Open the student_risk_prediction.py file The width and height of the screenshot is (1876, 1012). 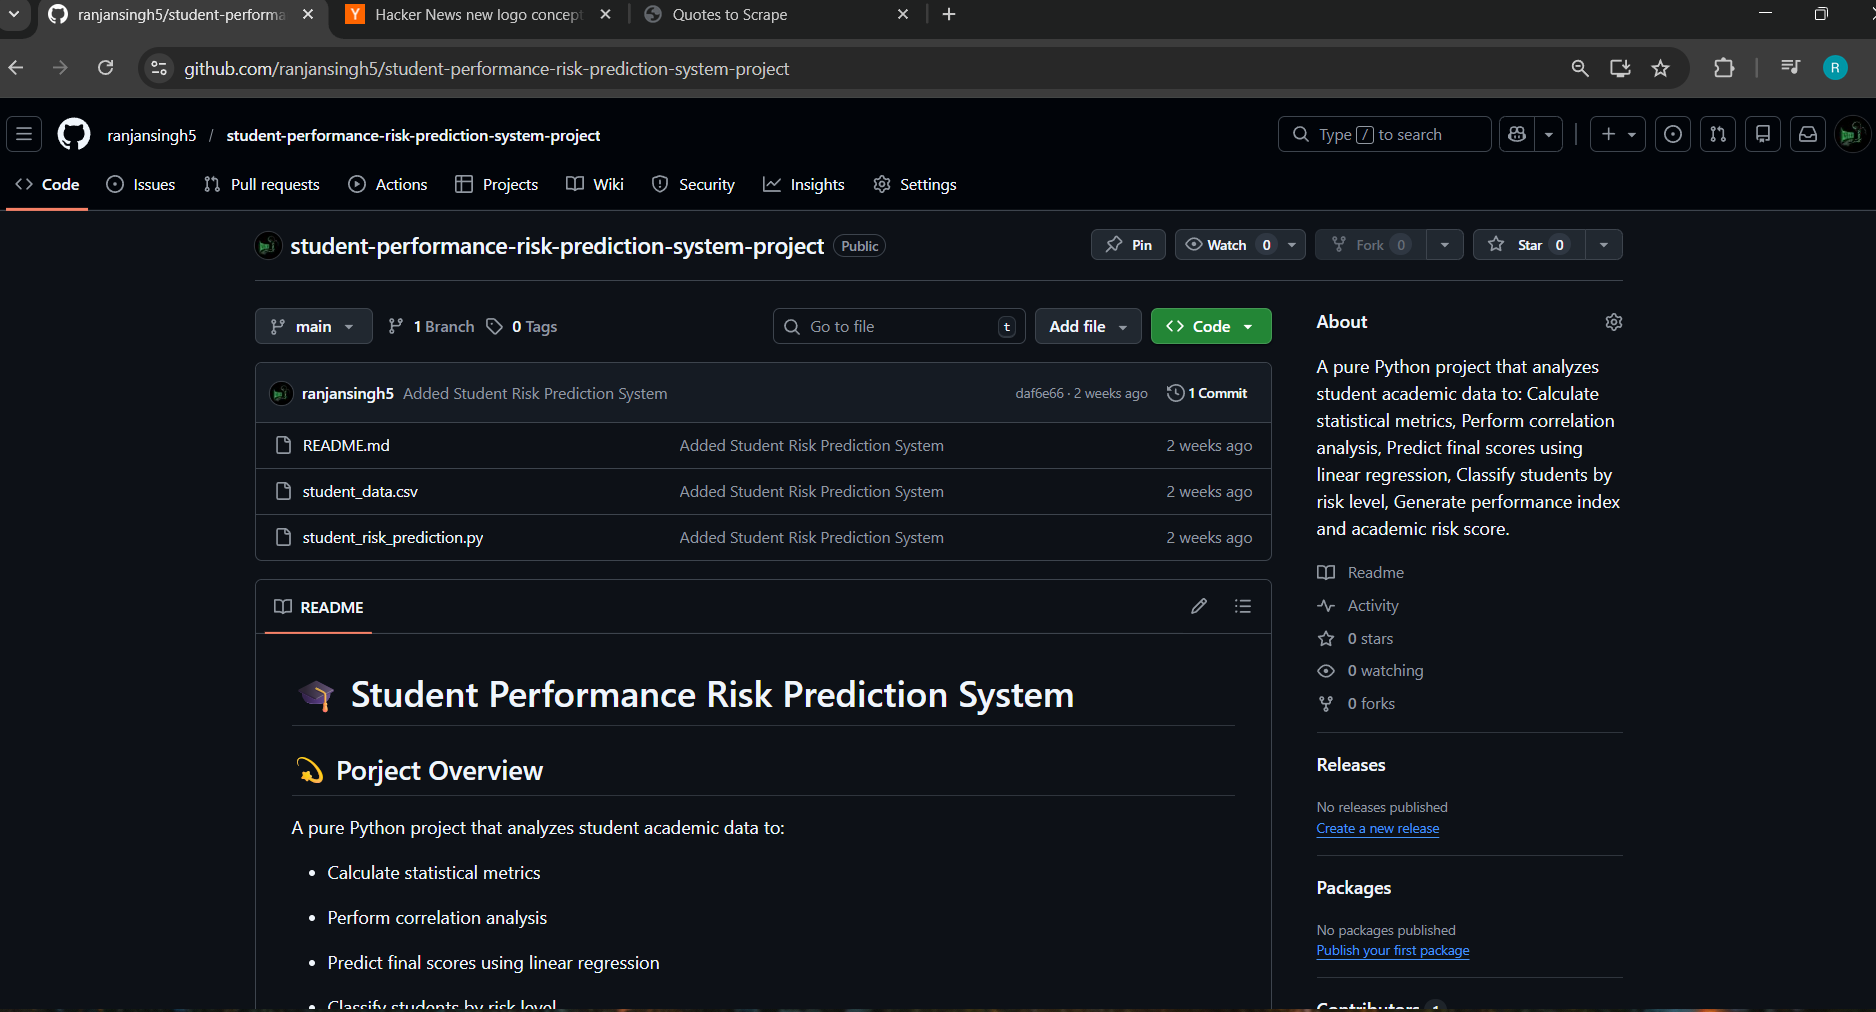[392, 537]
